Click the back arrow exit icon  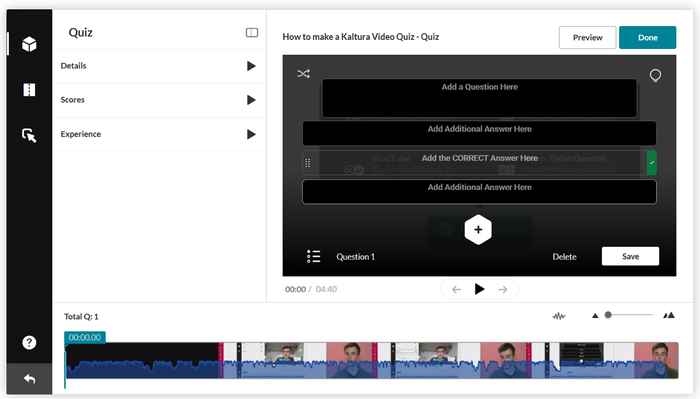pyautogui.click(x=29, y=379)
